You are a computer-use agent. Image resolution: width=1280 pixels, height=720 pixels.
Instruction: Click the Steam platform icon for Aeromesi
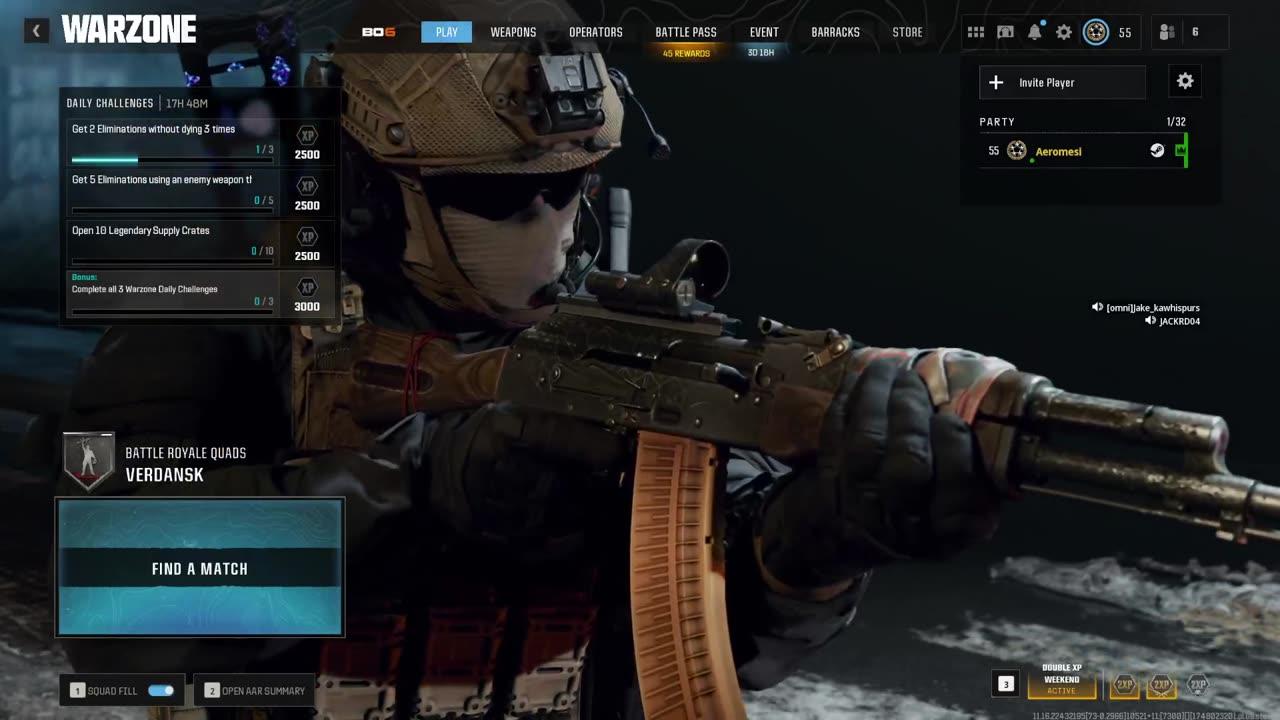click(x=1157, y=151)
